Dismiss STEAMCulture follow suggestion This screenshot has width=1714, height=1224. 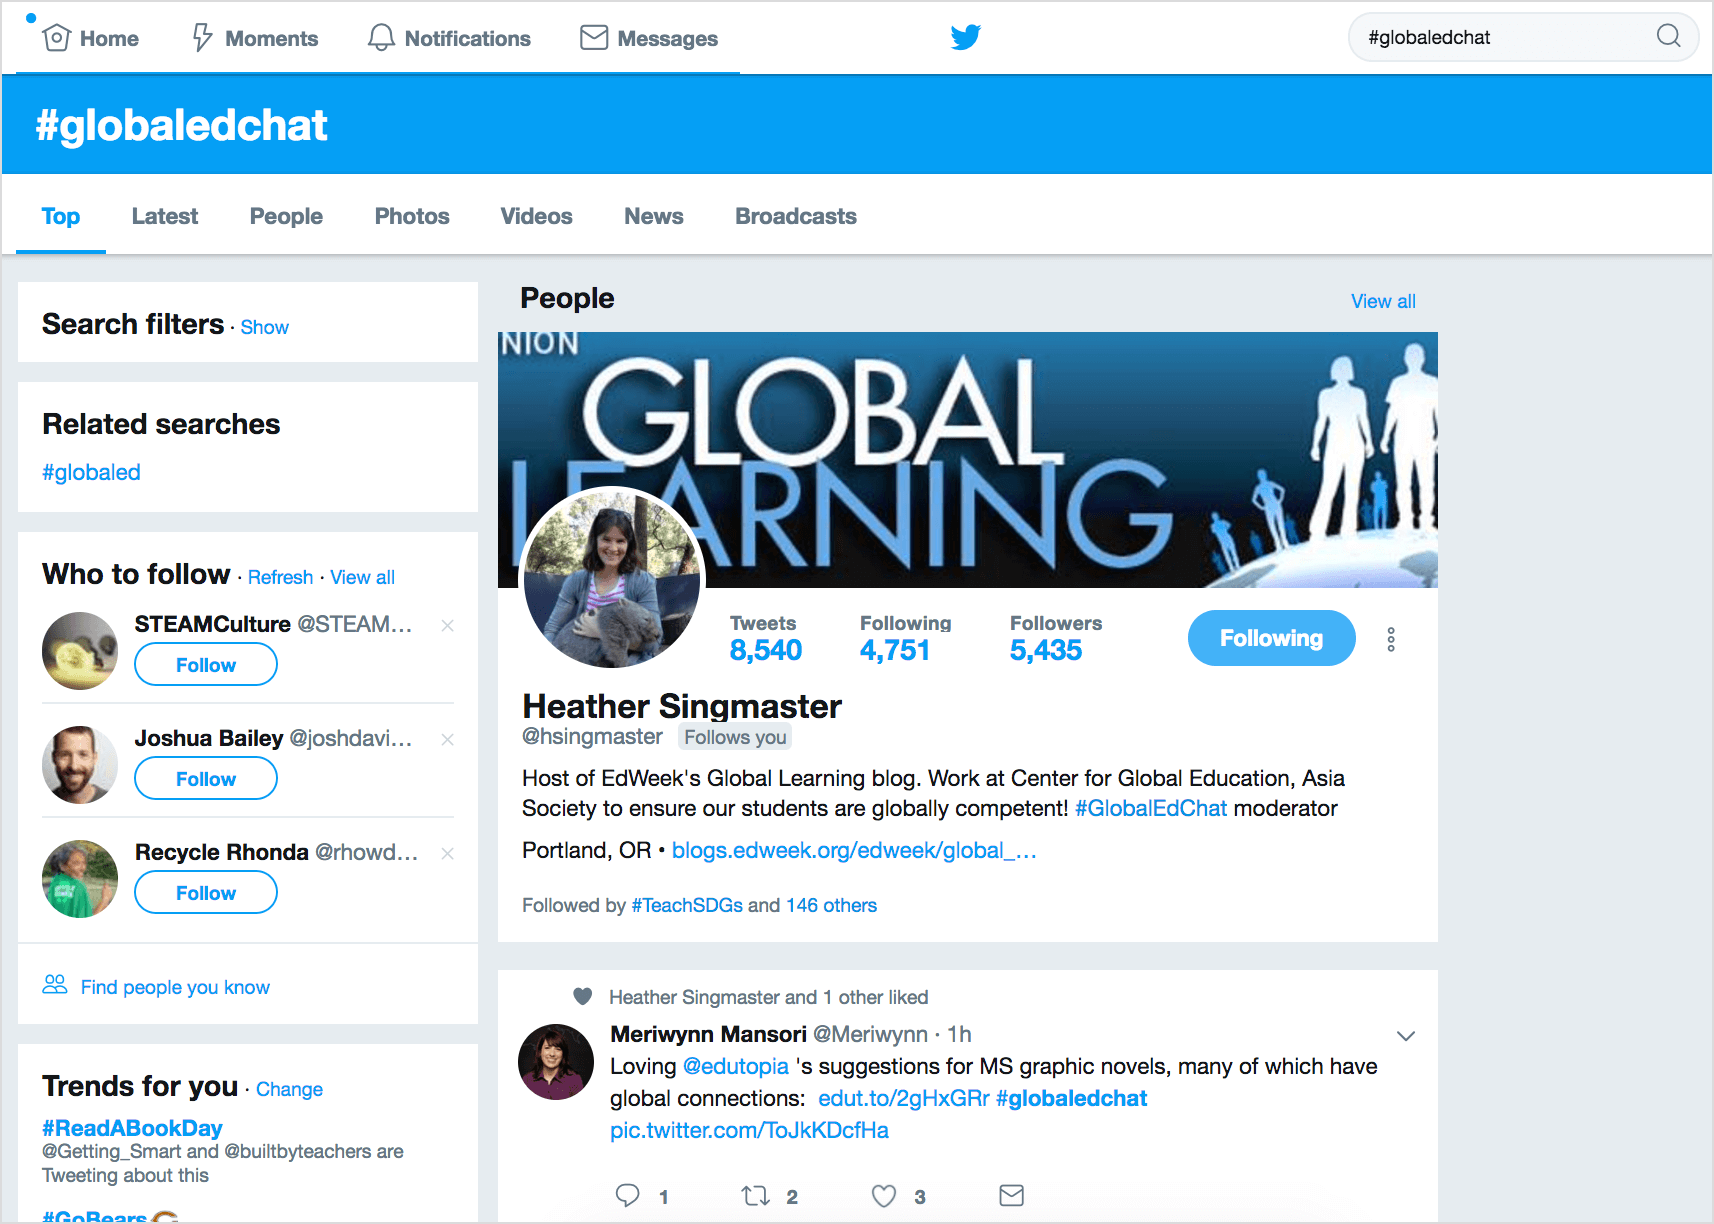coord(448,626)
